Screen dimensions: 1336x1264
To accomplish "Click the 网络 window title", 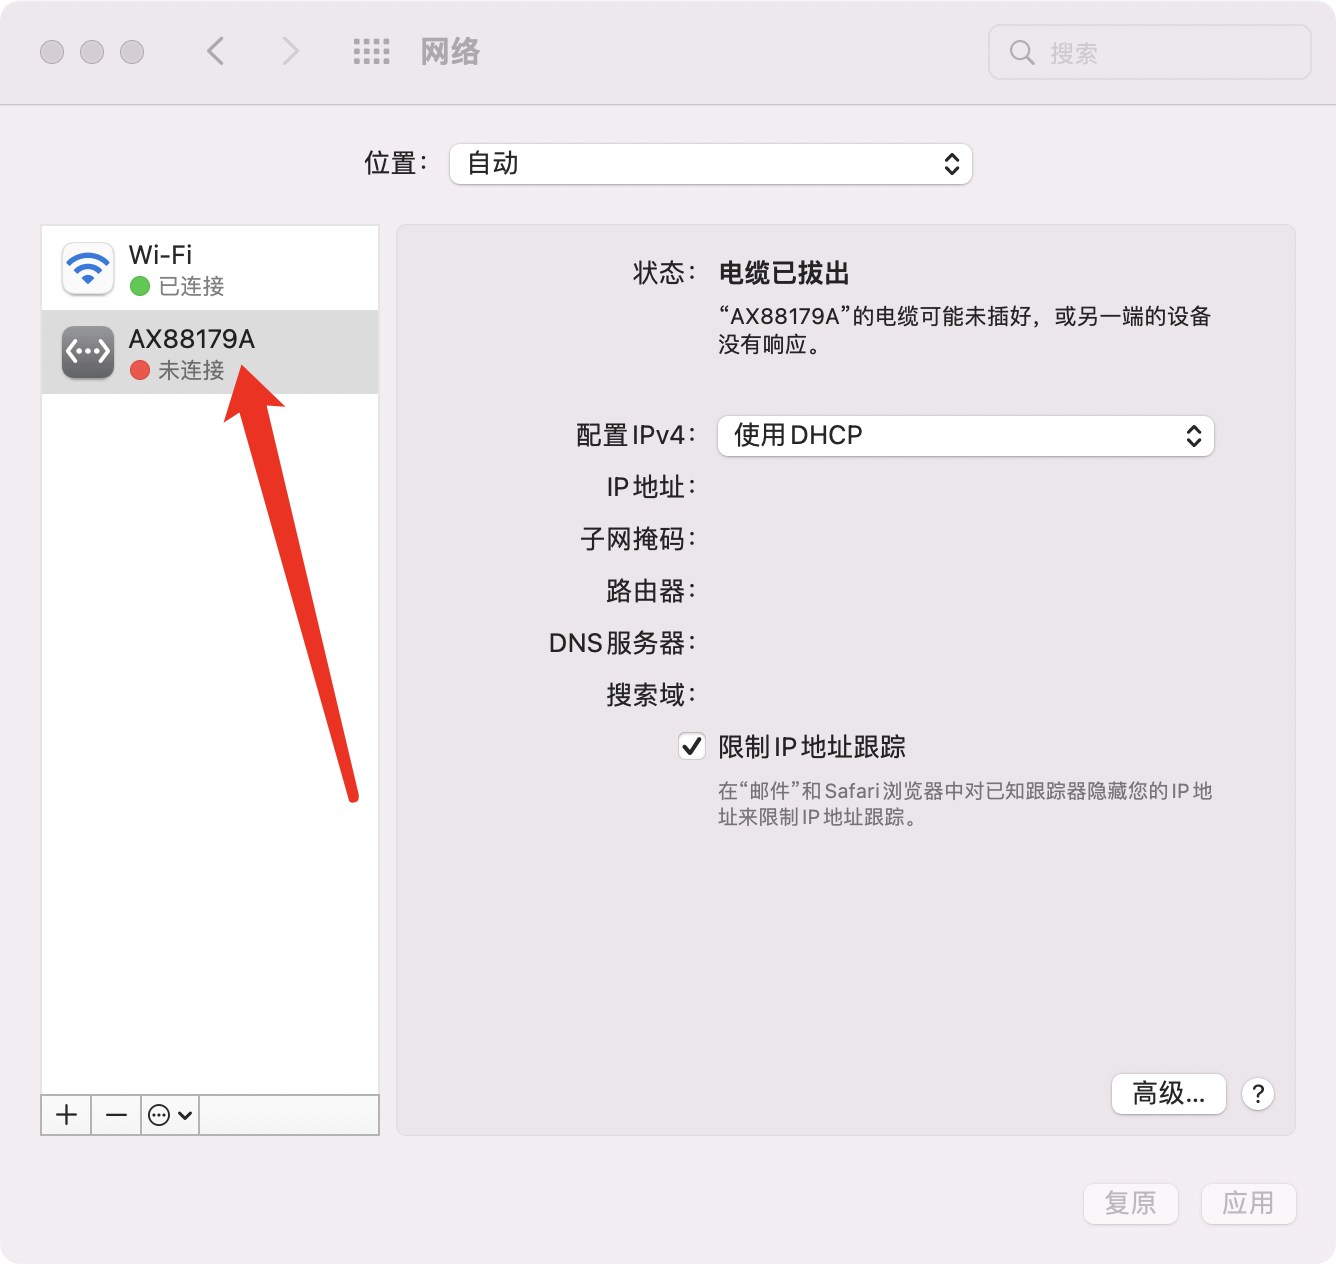I will click(450, 52).
